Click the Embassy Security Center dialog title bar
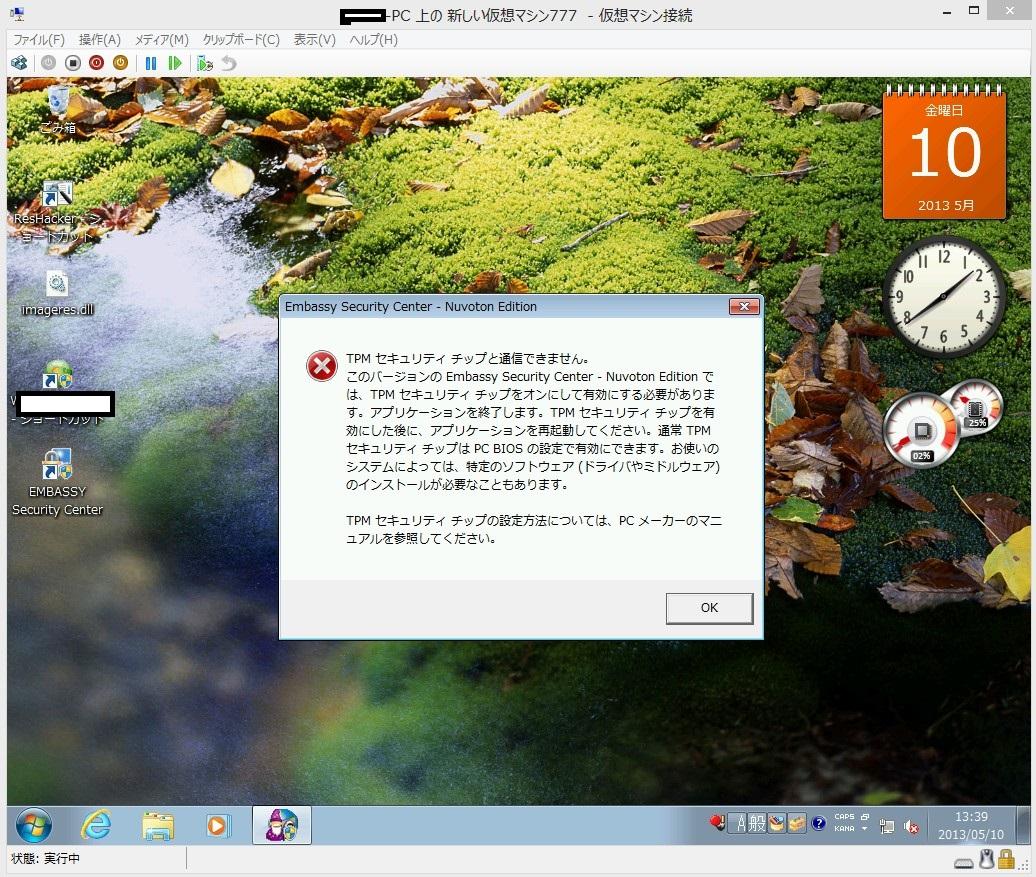1036x877 pixels. (x=505, y=307)
